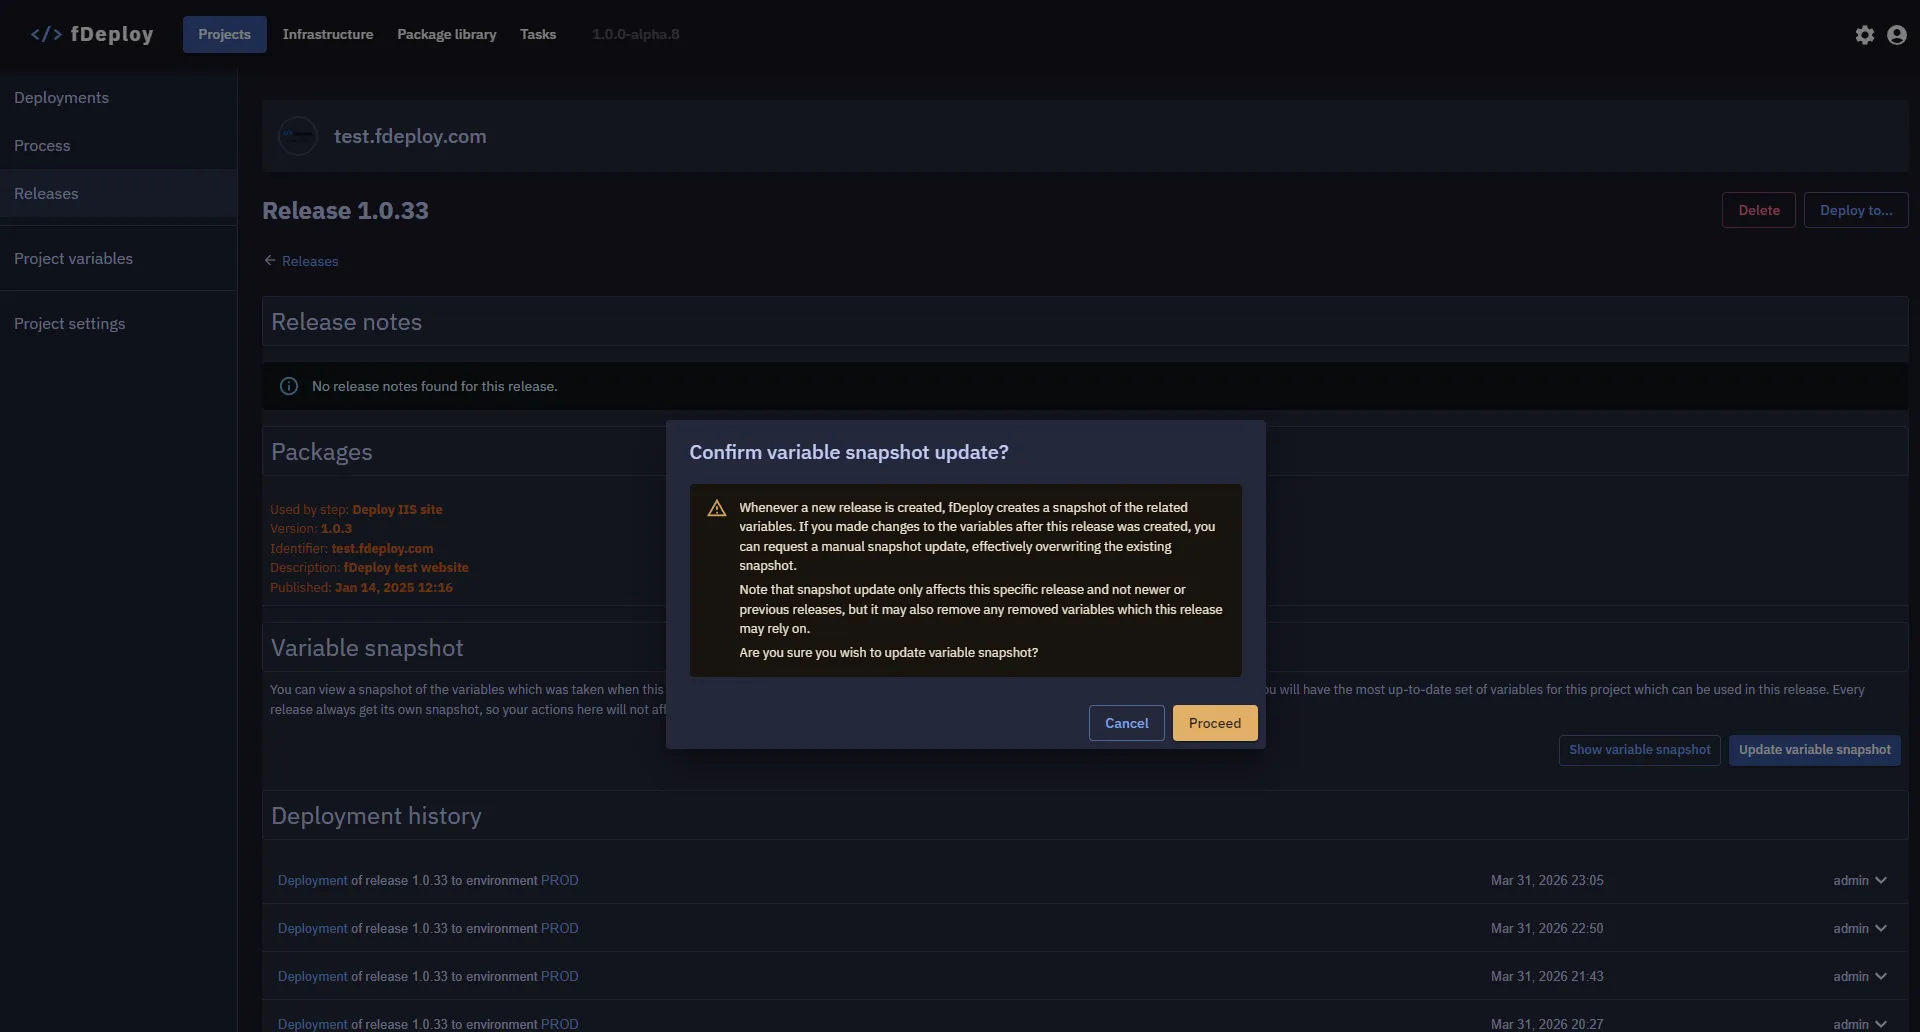
Task: Expand the Mar 31, 2026 20:27 deployment row
Action: [x=1881, y=1024]
